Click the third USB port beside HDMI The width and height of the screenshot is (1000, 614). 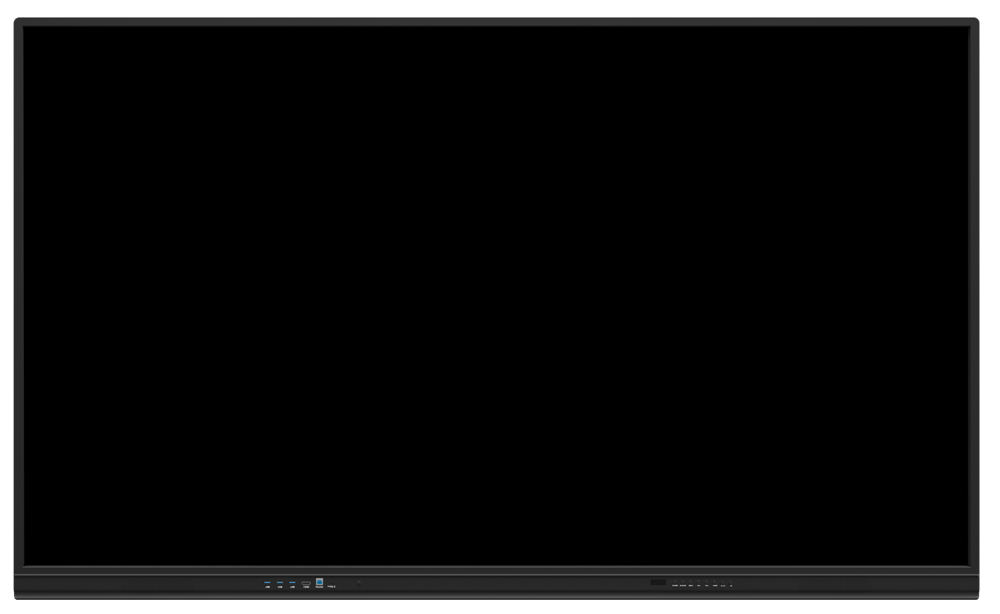point(292,584)
